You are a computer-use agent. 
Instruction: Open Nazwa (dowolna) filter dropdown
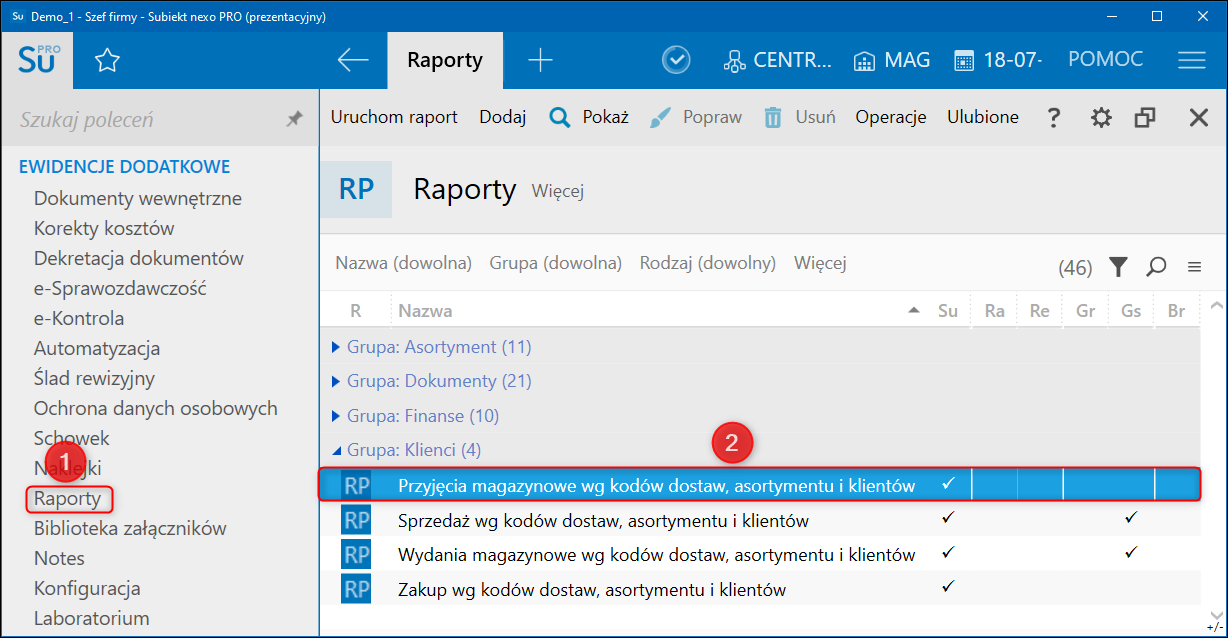tap(403, 264)
